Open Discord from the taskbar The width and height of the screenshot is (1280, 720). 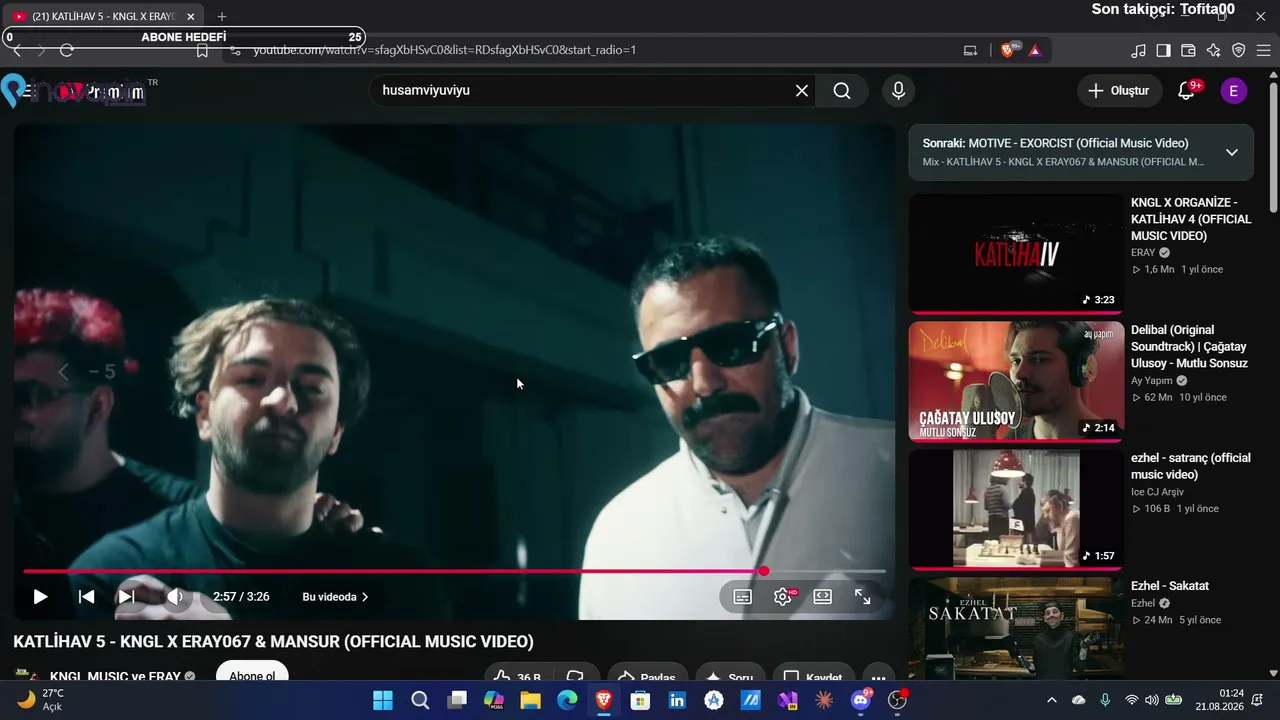(861, 700)
